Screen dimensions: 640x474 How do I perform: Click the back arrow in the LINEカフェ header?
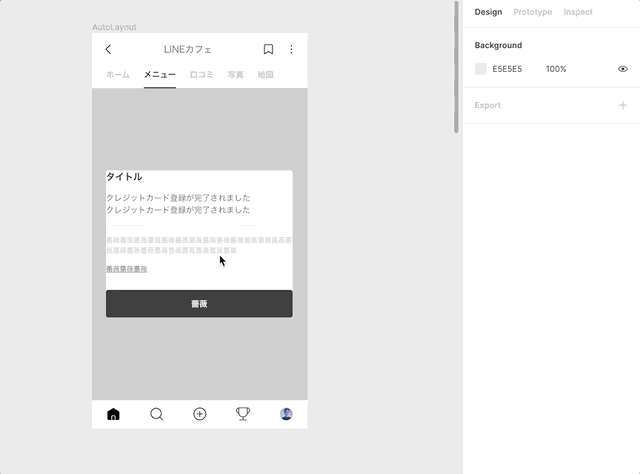(x=108, y=49)
